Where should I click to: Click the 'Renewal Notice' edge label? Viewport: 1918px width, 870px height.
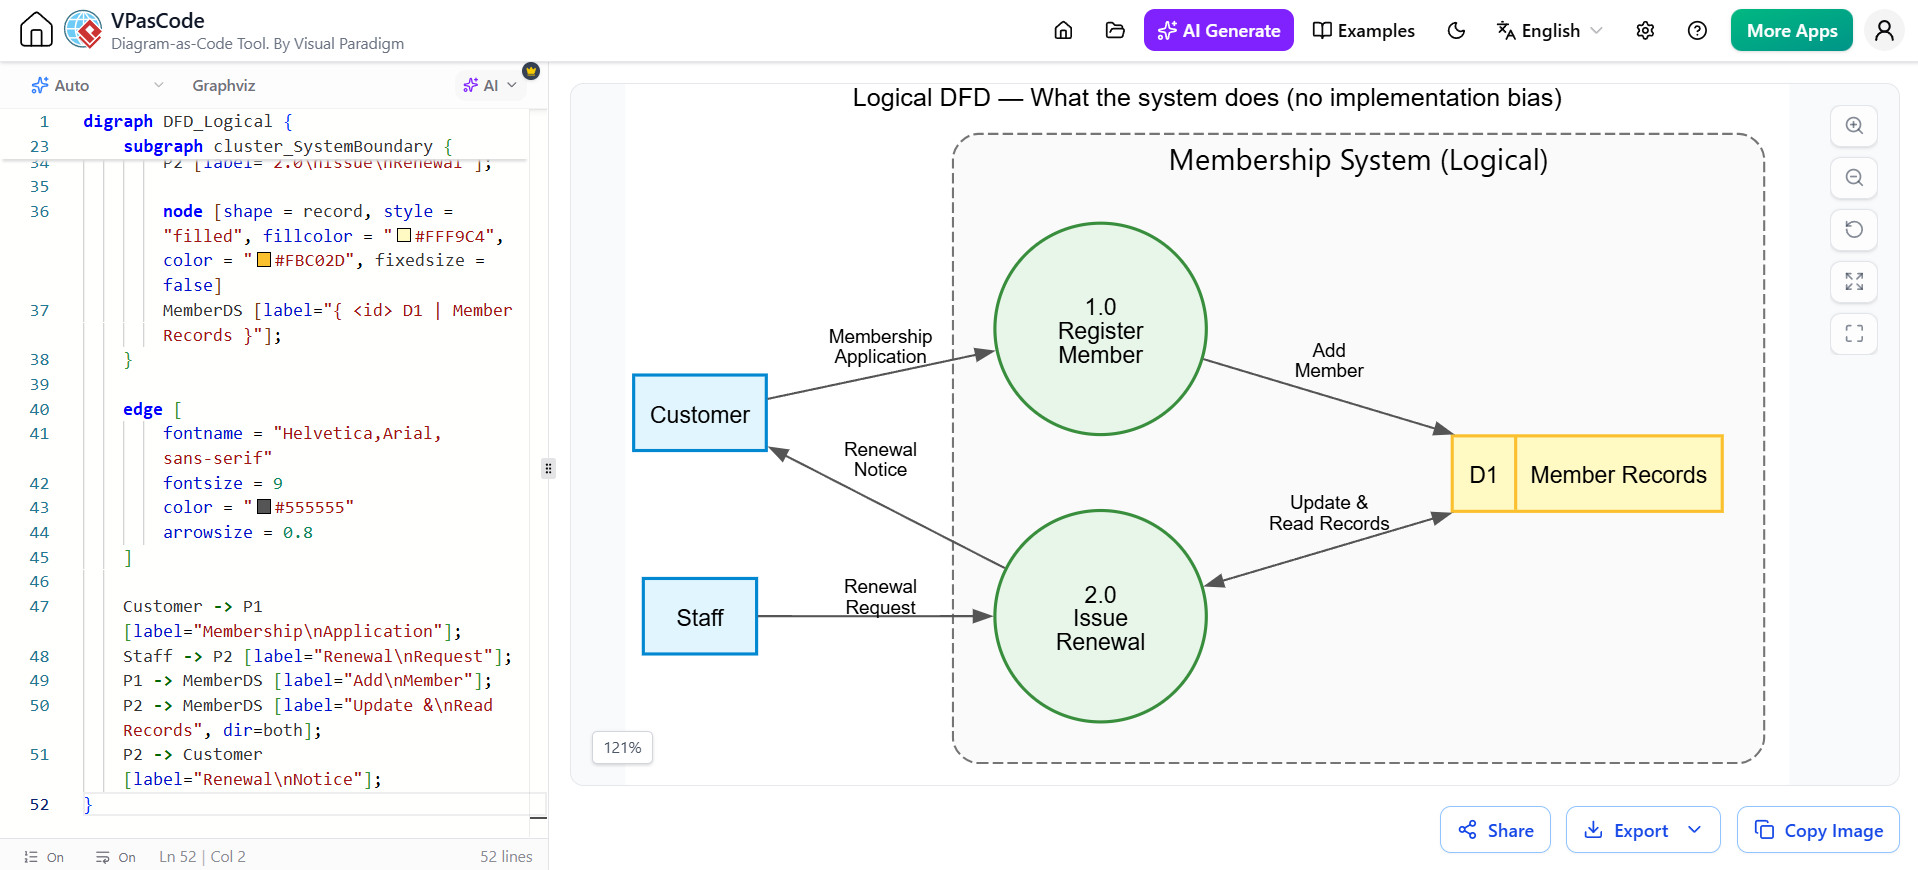coord(880,460)
